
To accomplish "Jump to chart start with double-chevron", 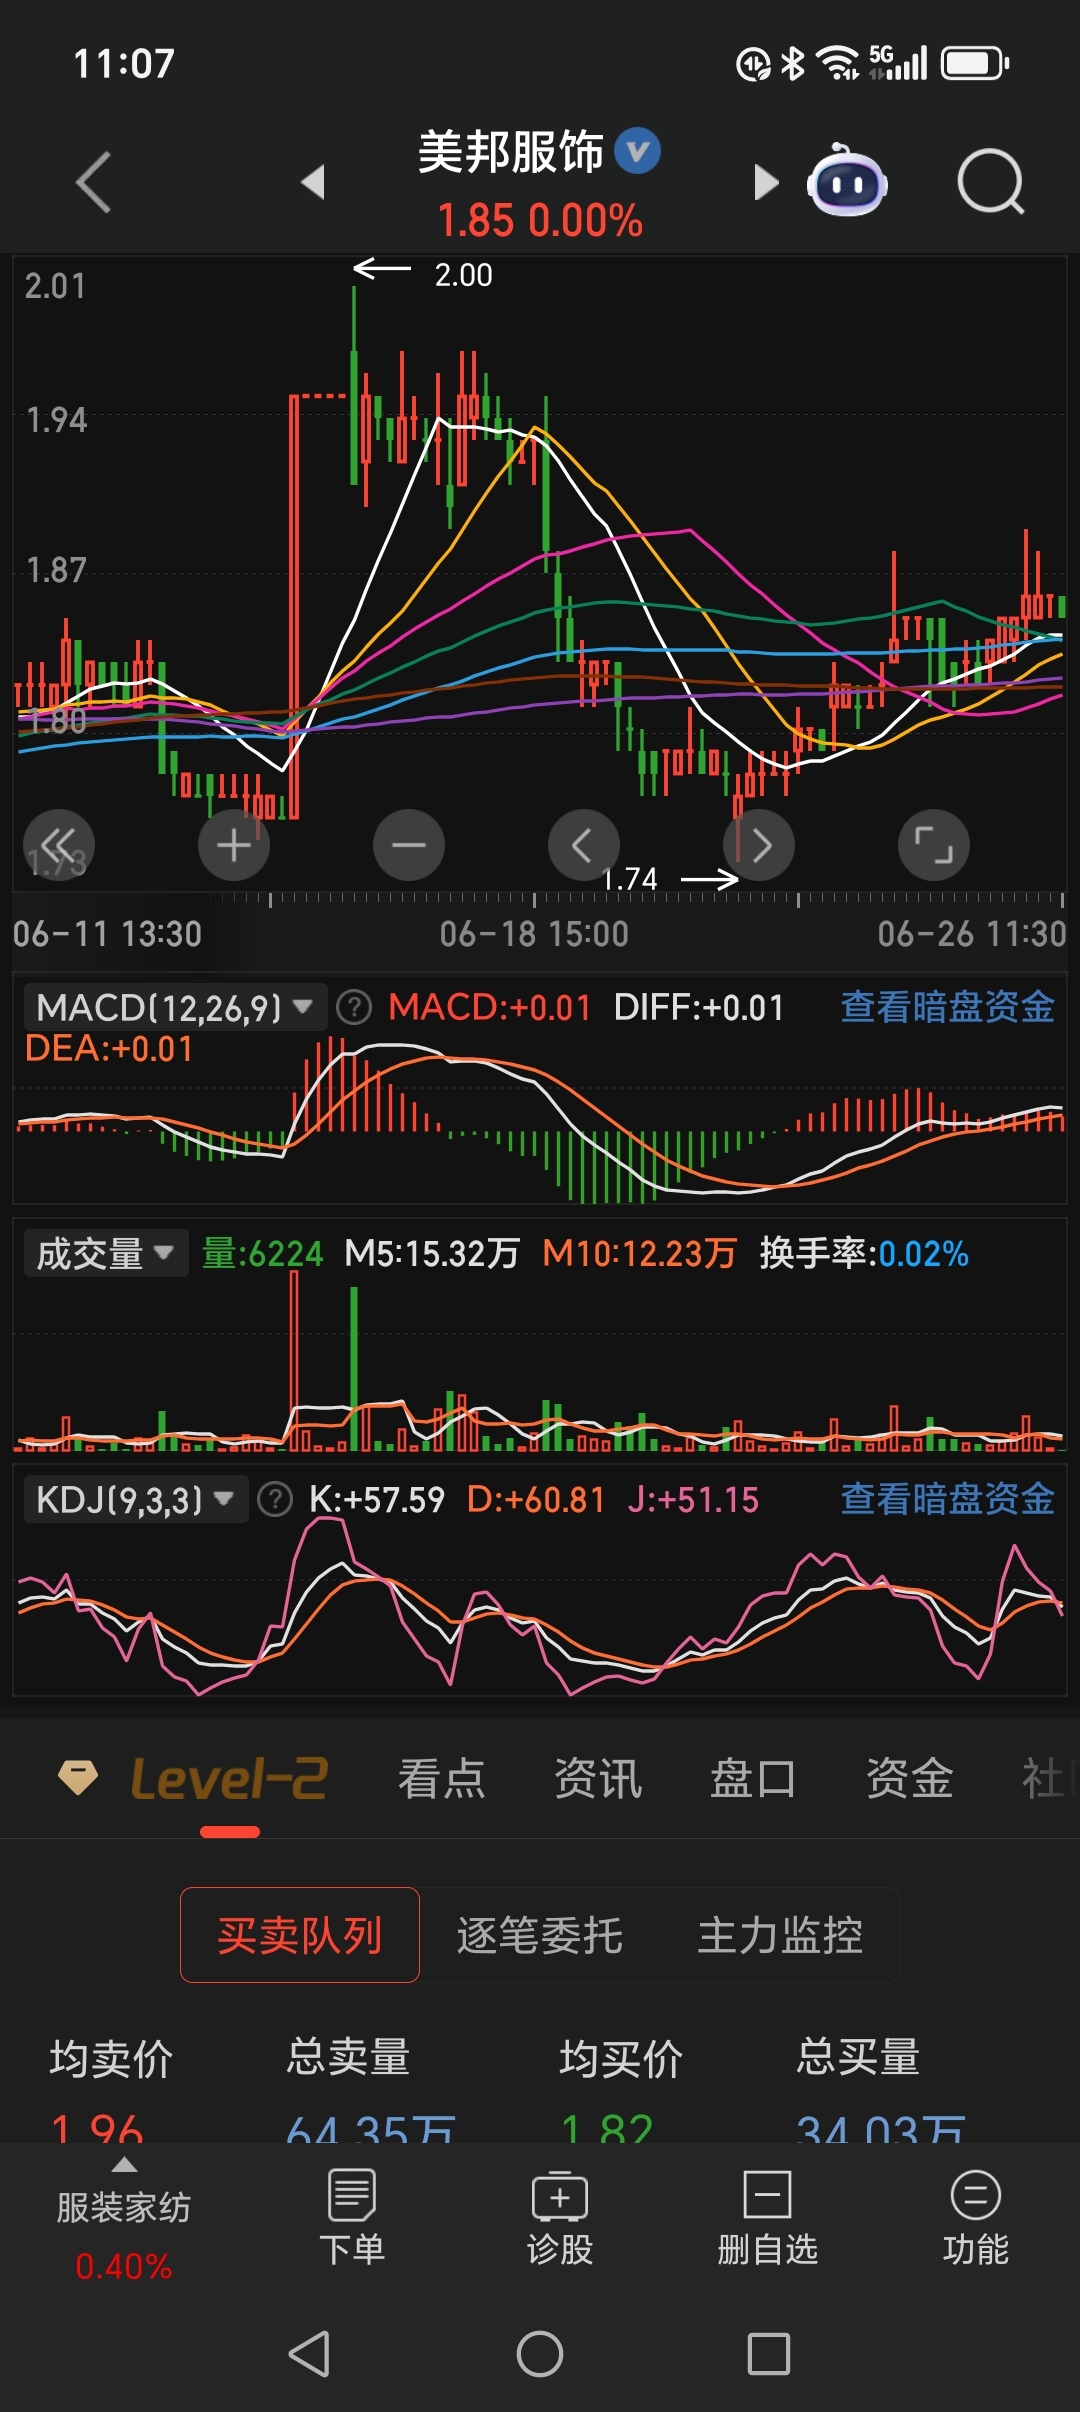I will [x=59, y=845].
